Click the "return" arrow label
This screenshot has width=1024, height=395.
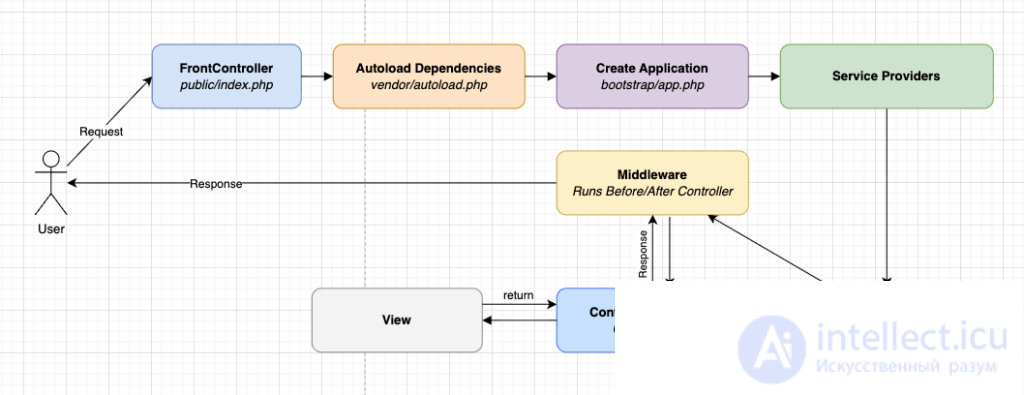(518, 295)
